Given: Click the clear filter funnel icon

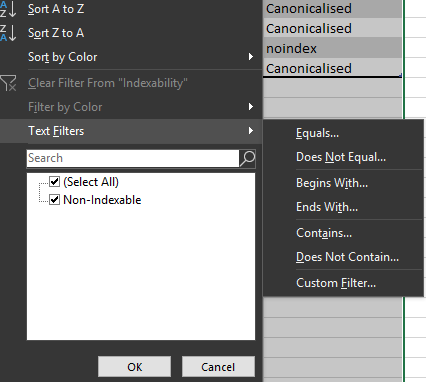Looking at the screenshot, I should pyautogui.click(x=8, y=83).
